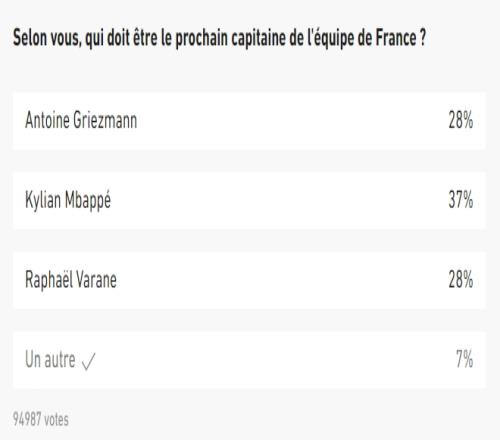Click empty space in the Mbappé row

[x=280, y=200]
